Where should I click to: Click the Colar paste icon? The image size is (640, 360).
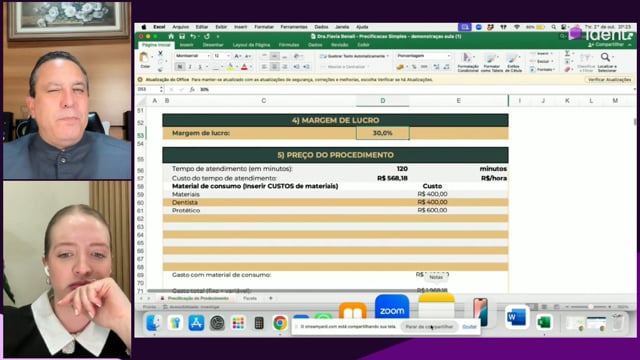pyautogui.click(x=144, y=58)
